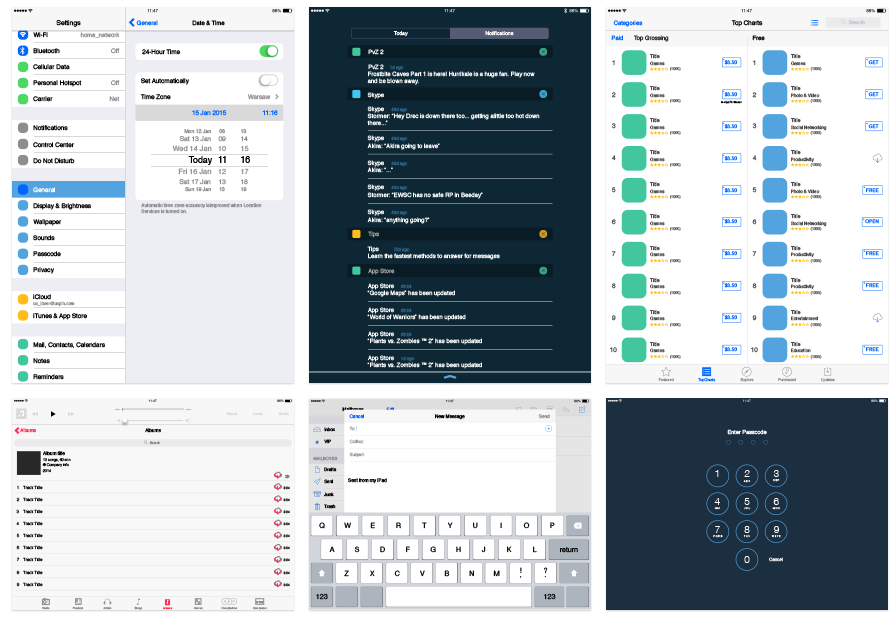Go back to General settings

pos(143,23)
